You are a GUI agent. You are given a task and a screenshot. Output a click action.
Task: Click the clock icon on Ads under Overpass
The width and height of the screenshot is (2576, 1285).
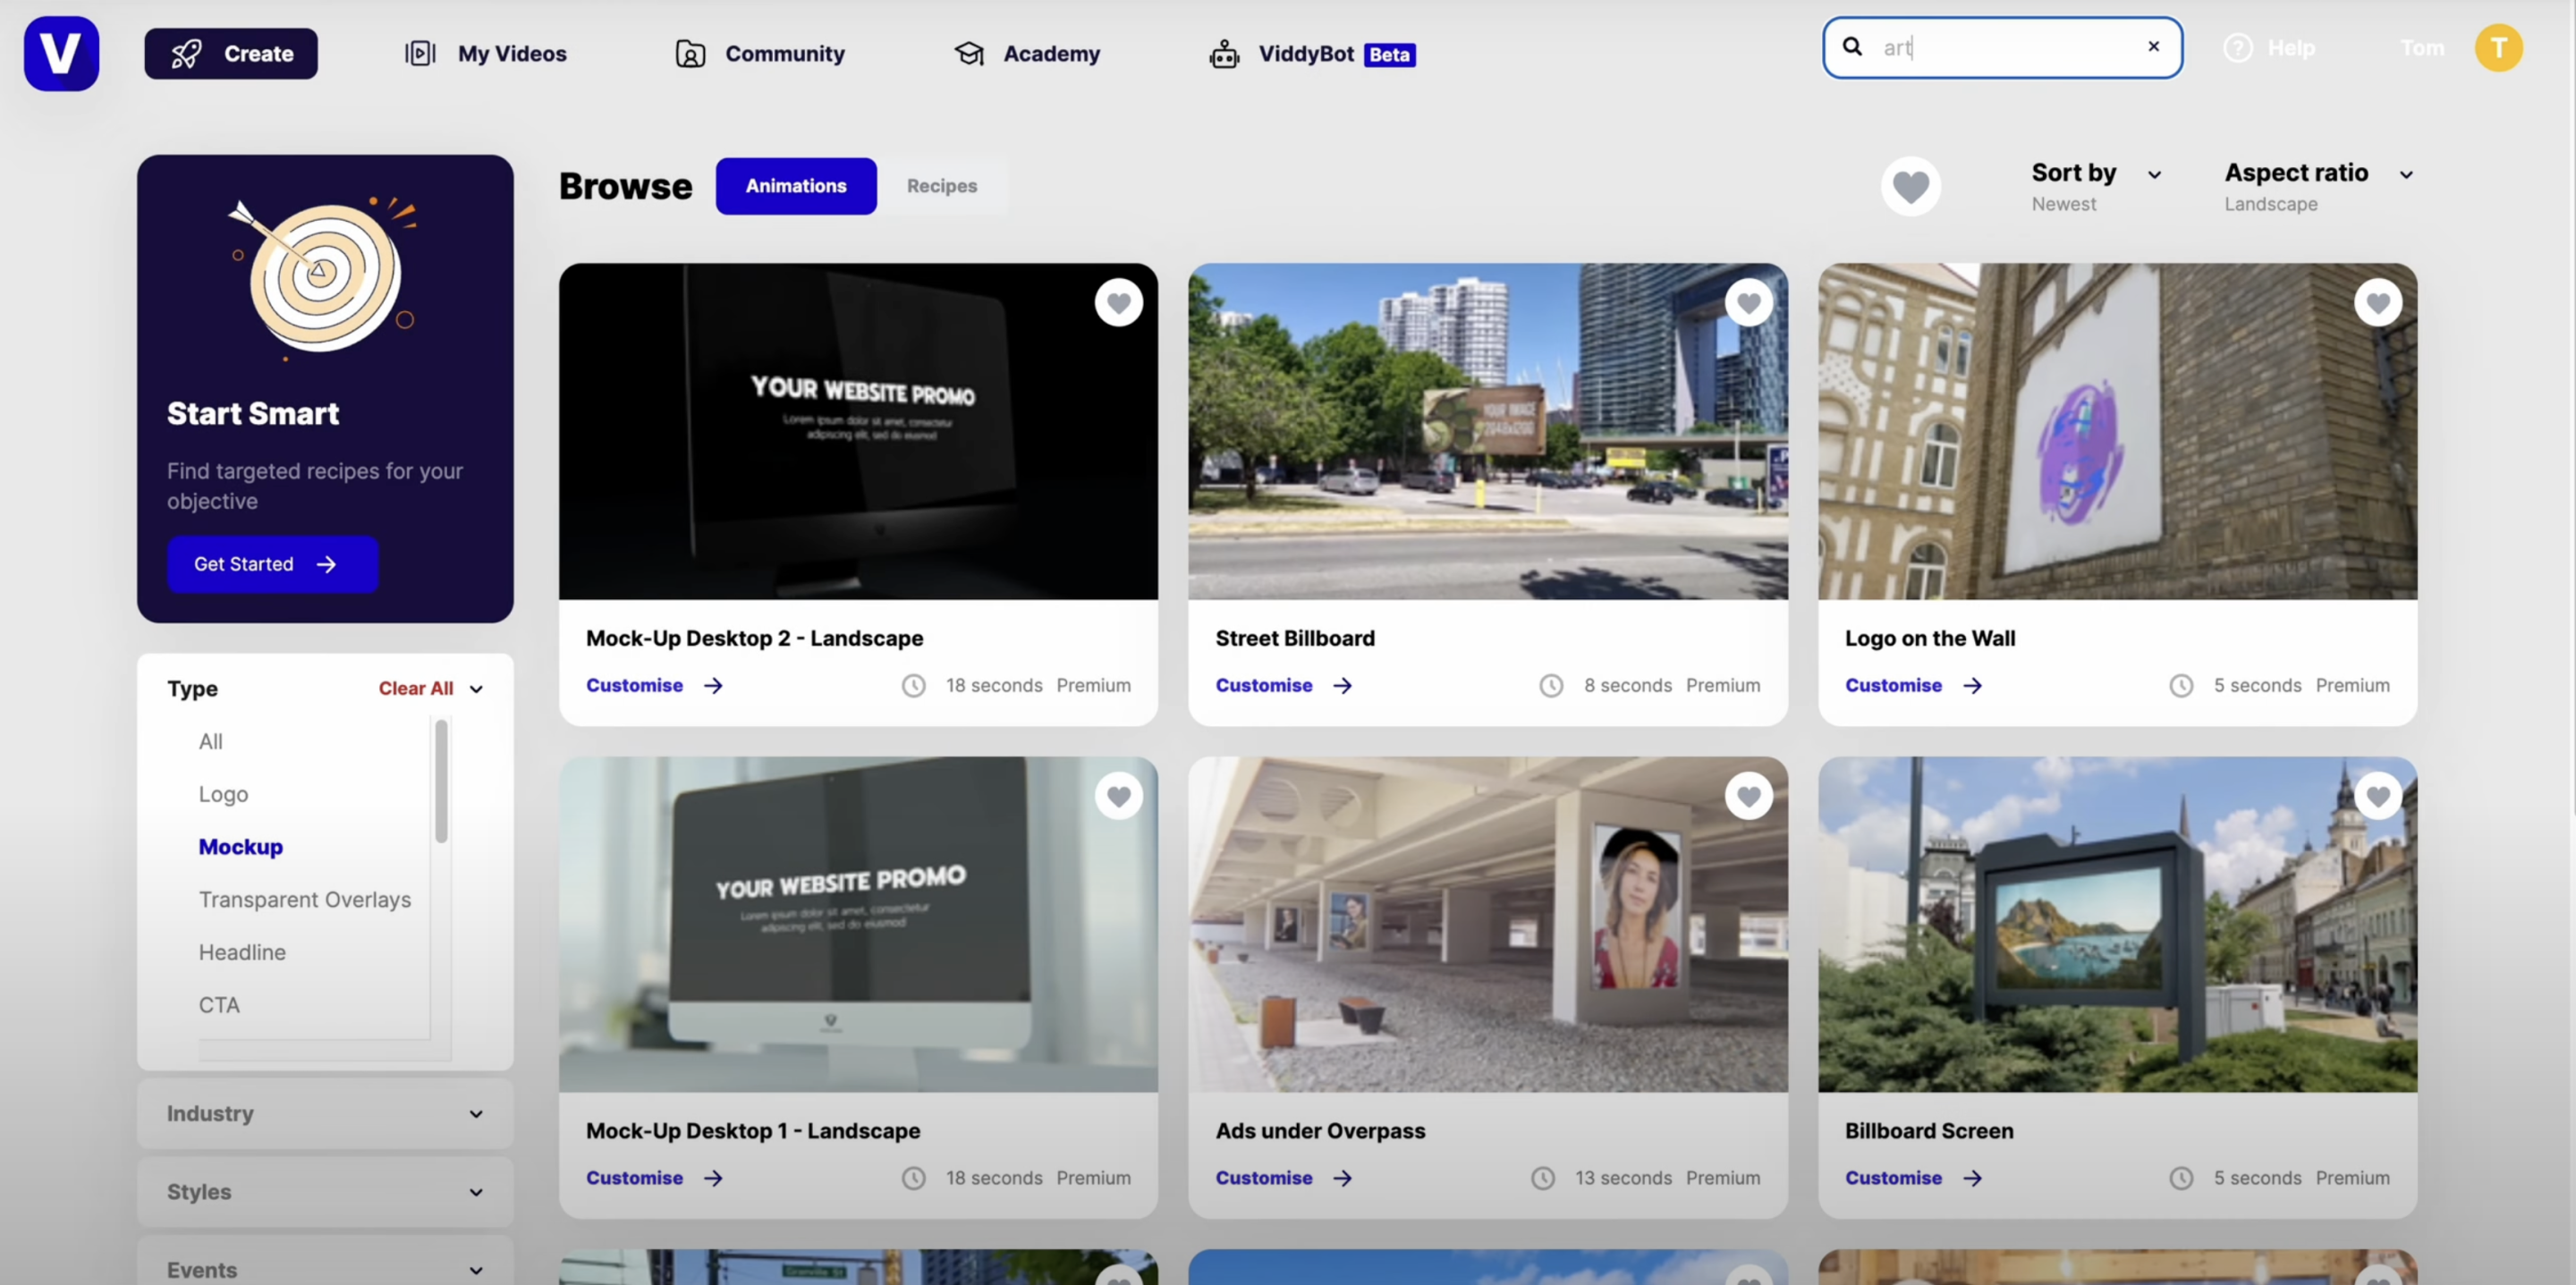coord(1543,1178)
